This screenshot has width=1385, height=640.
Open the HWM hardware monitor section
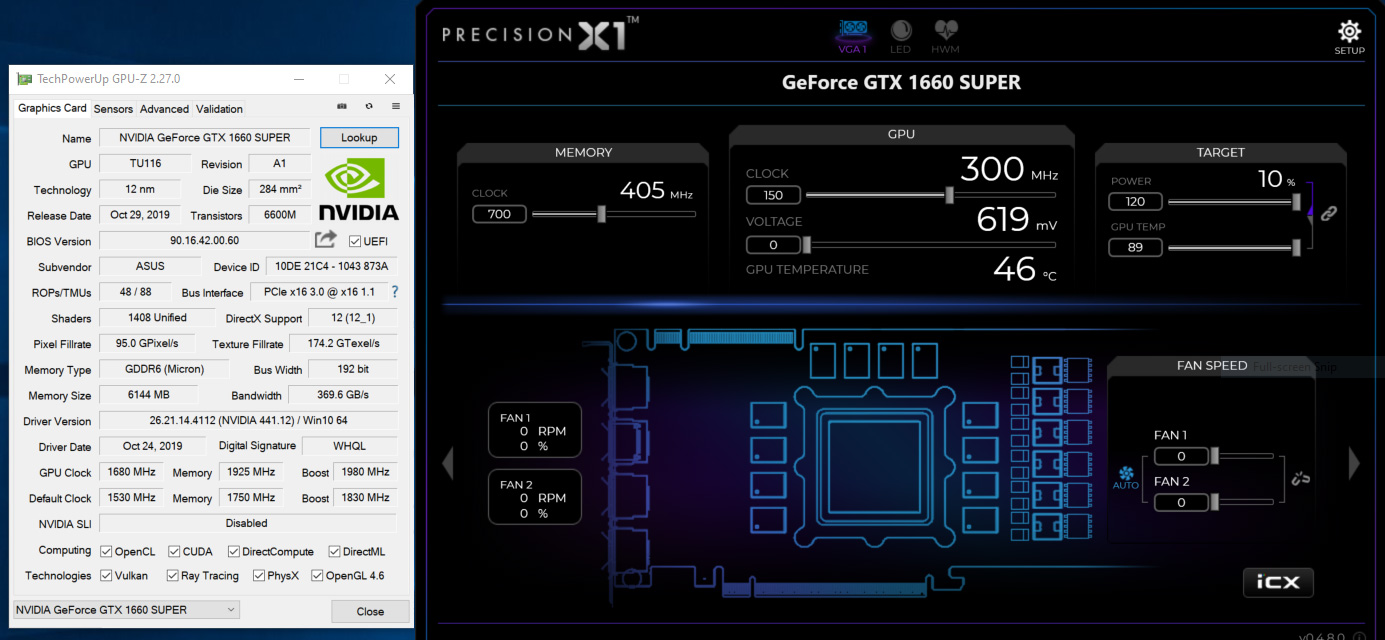(945, 37)
